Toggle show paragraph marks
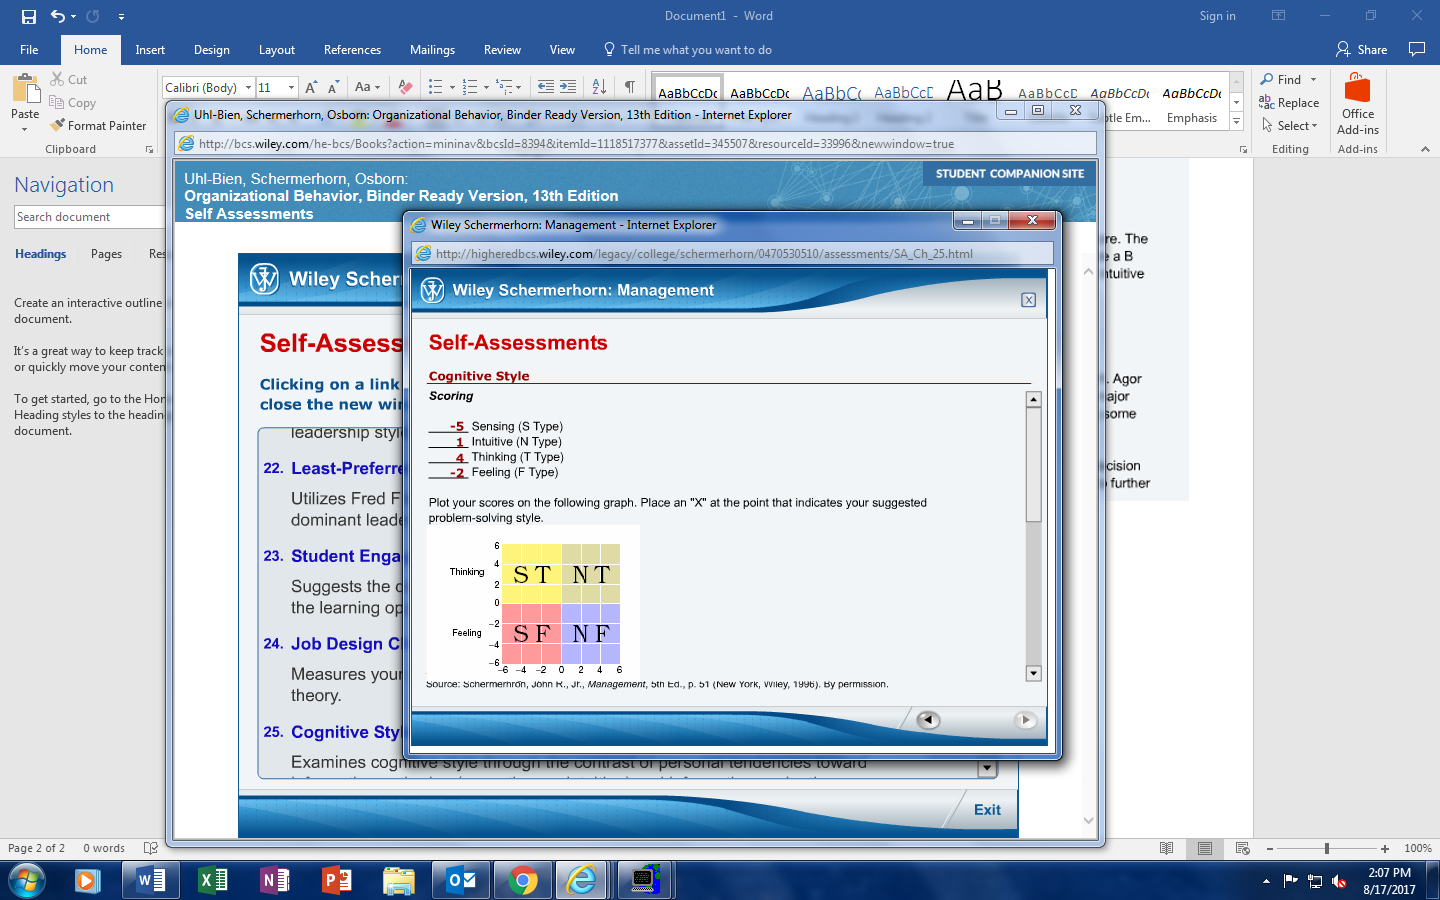This screenshot has height=900, width=1440. click(629, 87)
